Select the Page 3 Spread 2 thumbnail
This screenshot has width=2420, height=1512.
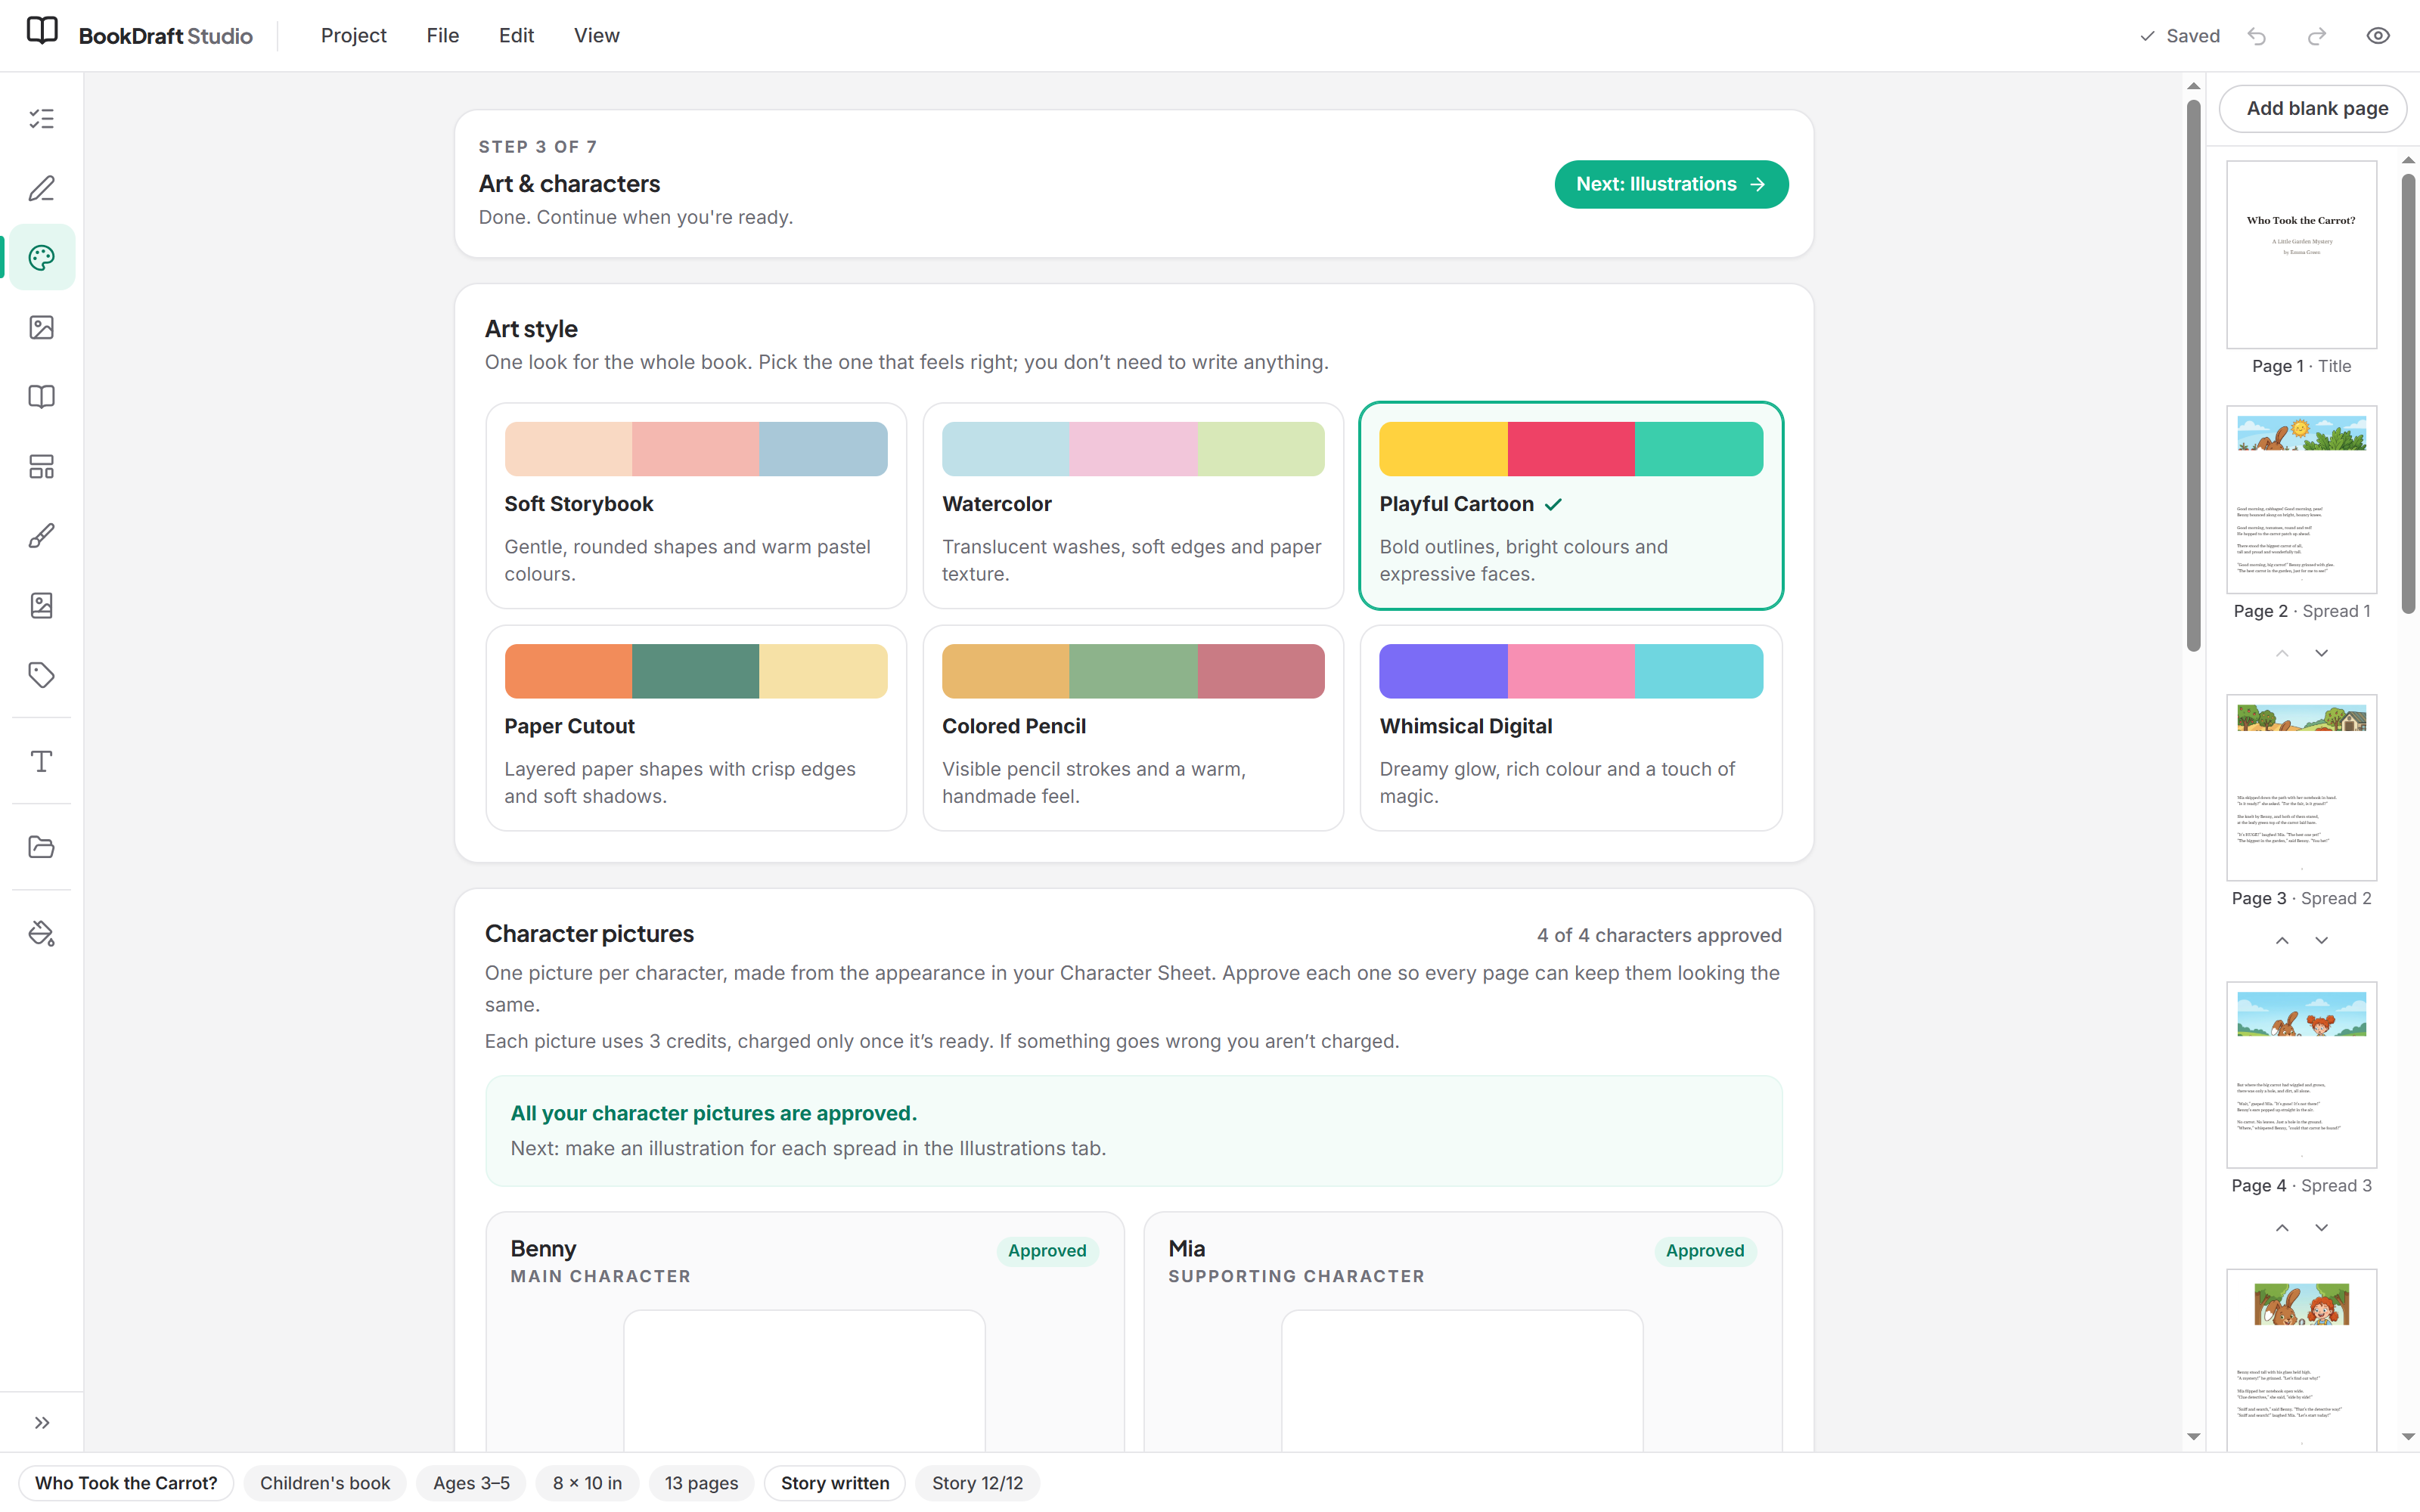[x=2301, y=788]
